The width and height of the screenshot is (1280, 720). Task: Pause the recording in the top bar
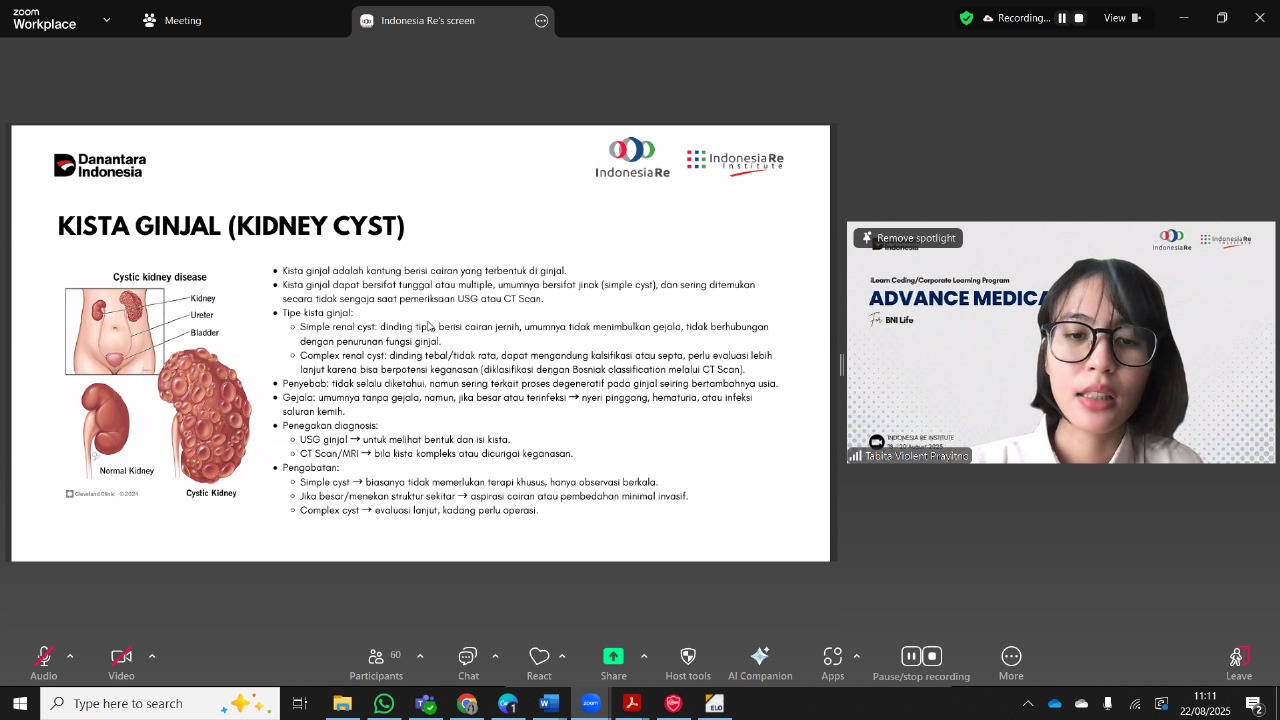click(1062, 18)
